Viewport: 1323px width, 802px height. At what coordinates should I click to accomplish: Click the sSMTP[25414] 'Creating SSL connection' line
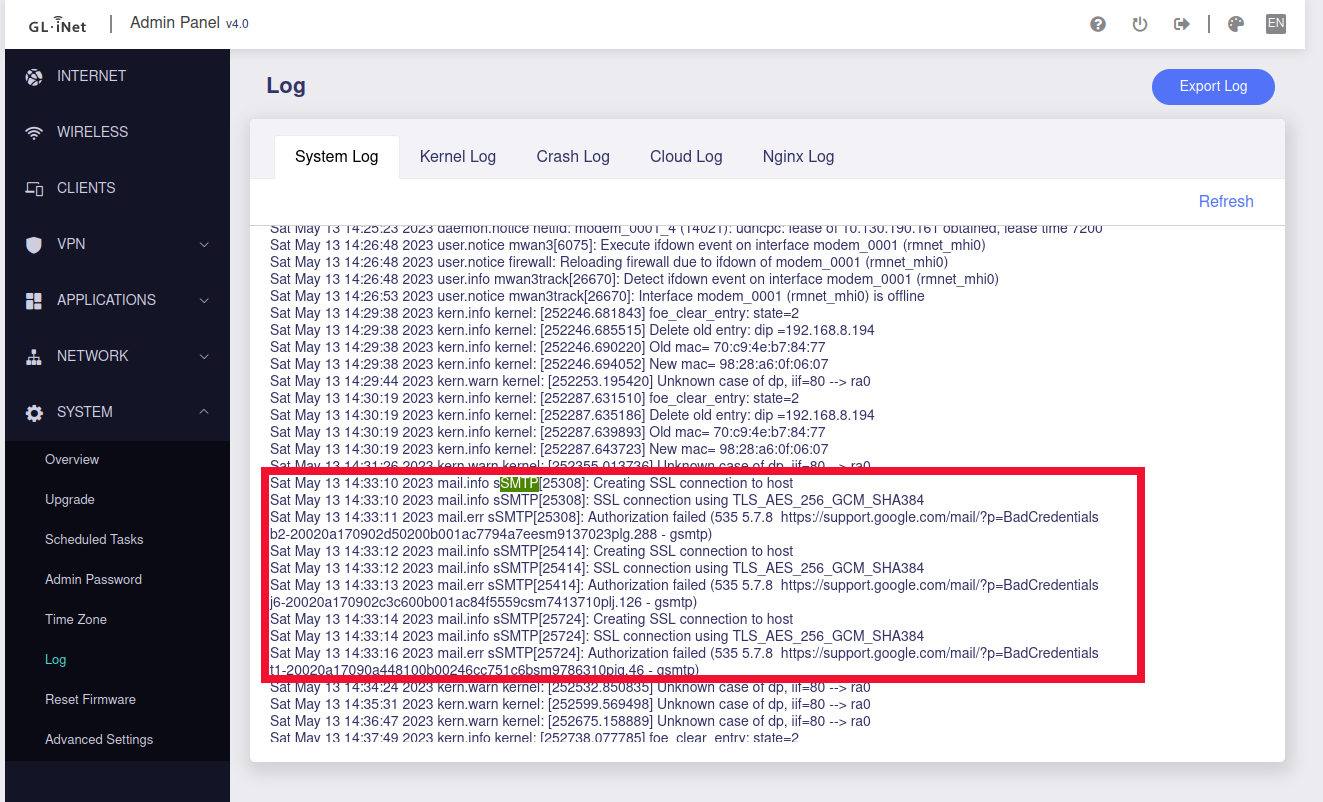(531, 552)
